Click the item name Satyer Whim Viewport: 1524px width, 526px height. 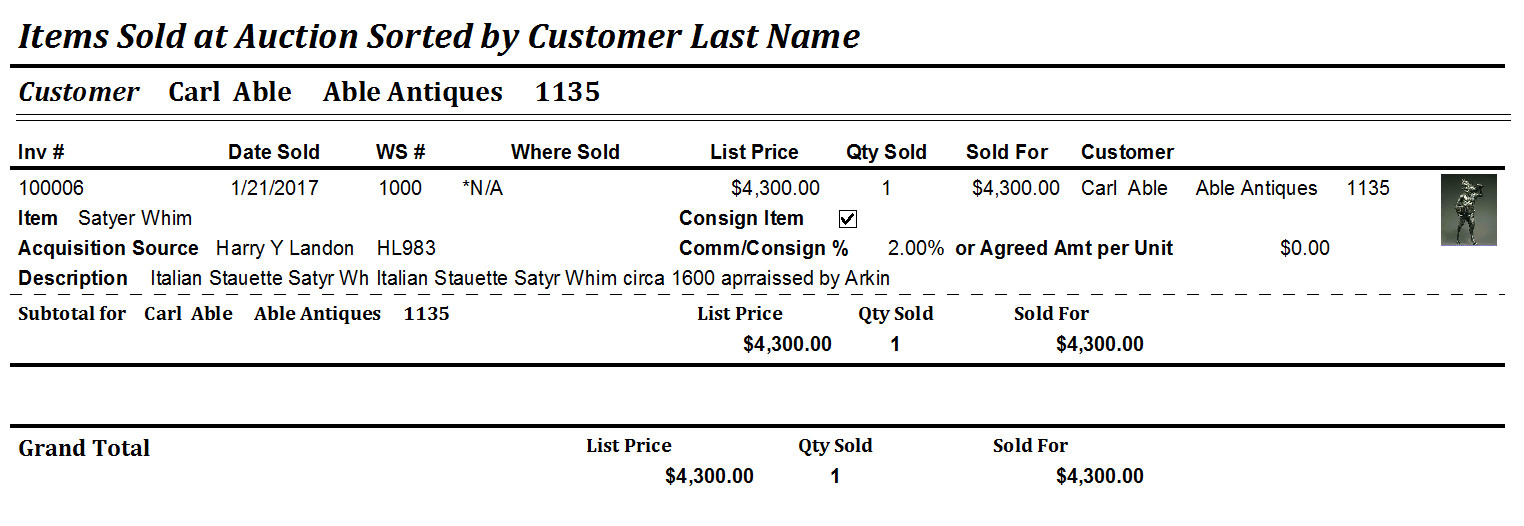[x=135, y=218]
